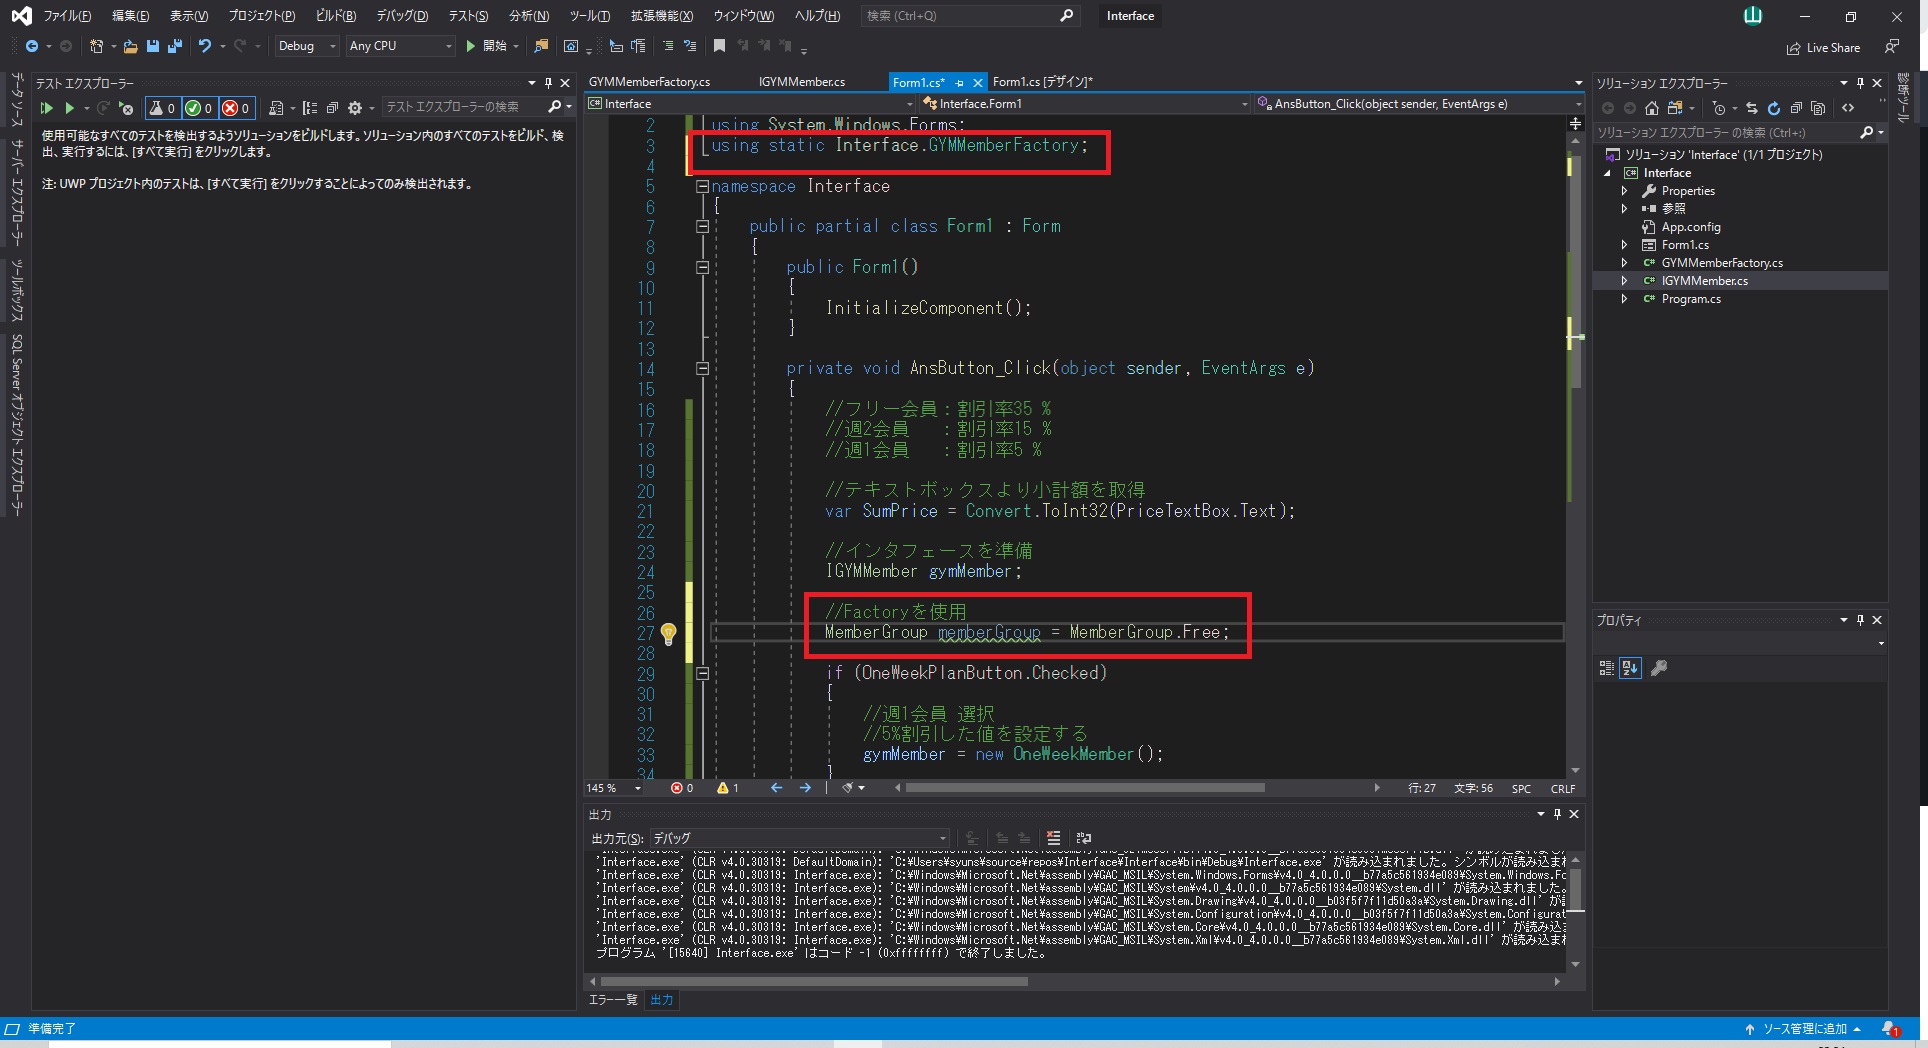
Task: Refresh the Solution Explorer
Action: click(1773, 108)
